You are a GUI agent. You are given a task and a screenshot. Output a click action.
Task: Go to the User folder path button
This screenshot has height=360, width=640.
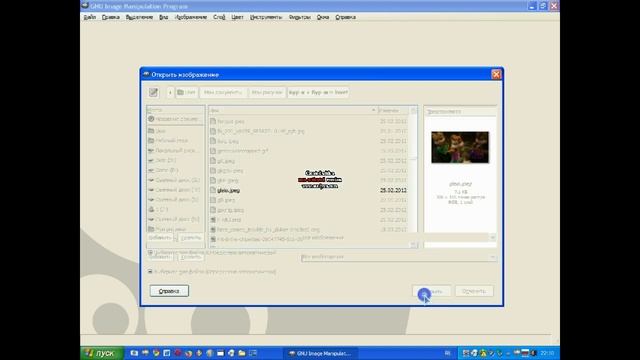point(187,93)
